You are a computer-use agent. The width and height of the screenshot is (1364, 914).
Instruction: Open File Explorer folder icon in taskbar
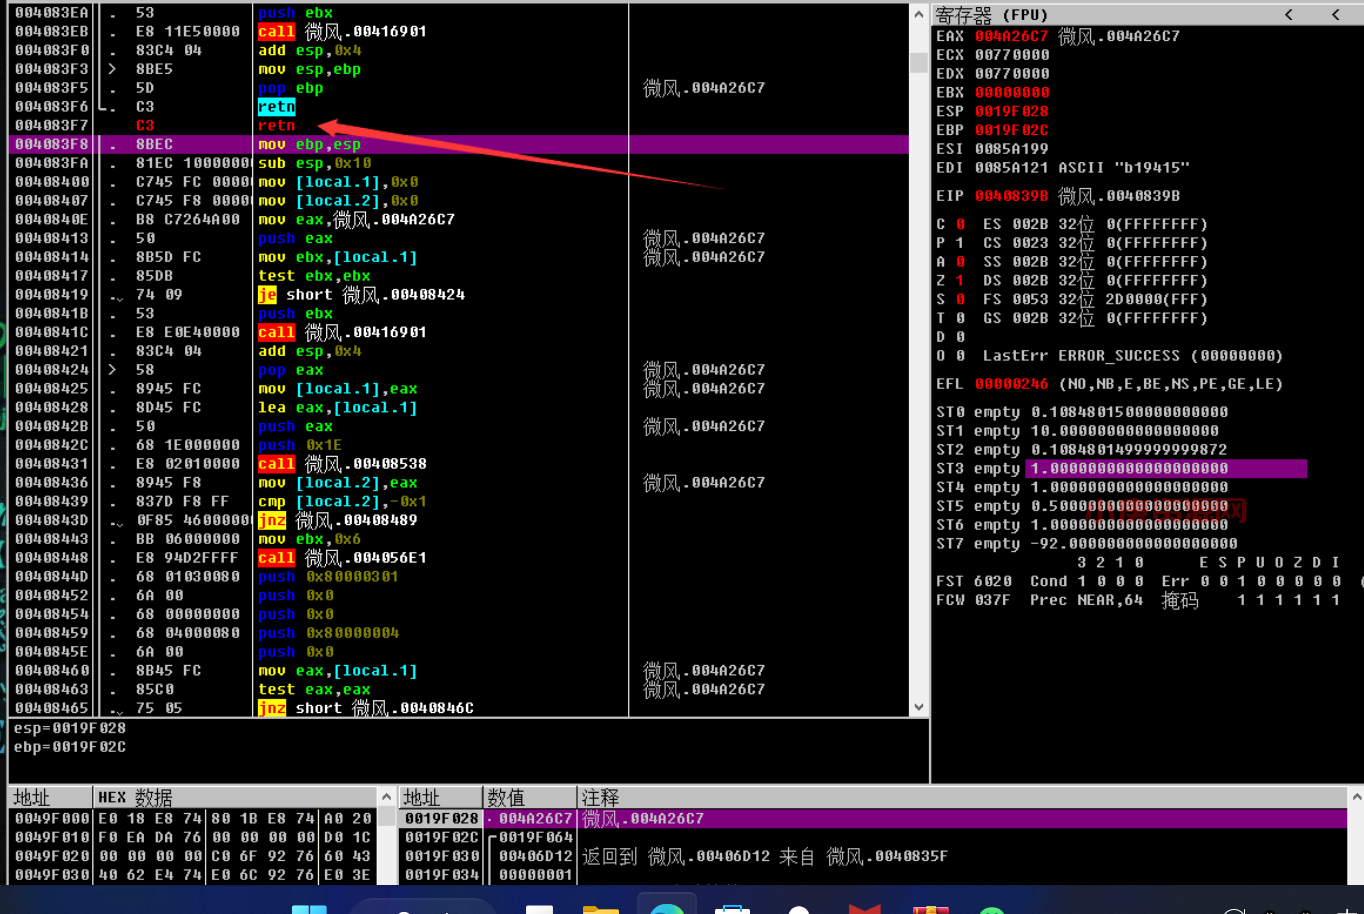tap(600, 908)
